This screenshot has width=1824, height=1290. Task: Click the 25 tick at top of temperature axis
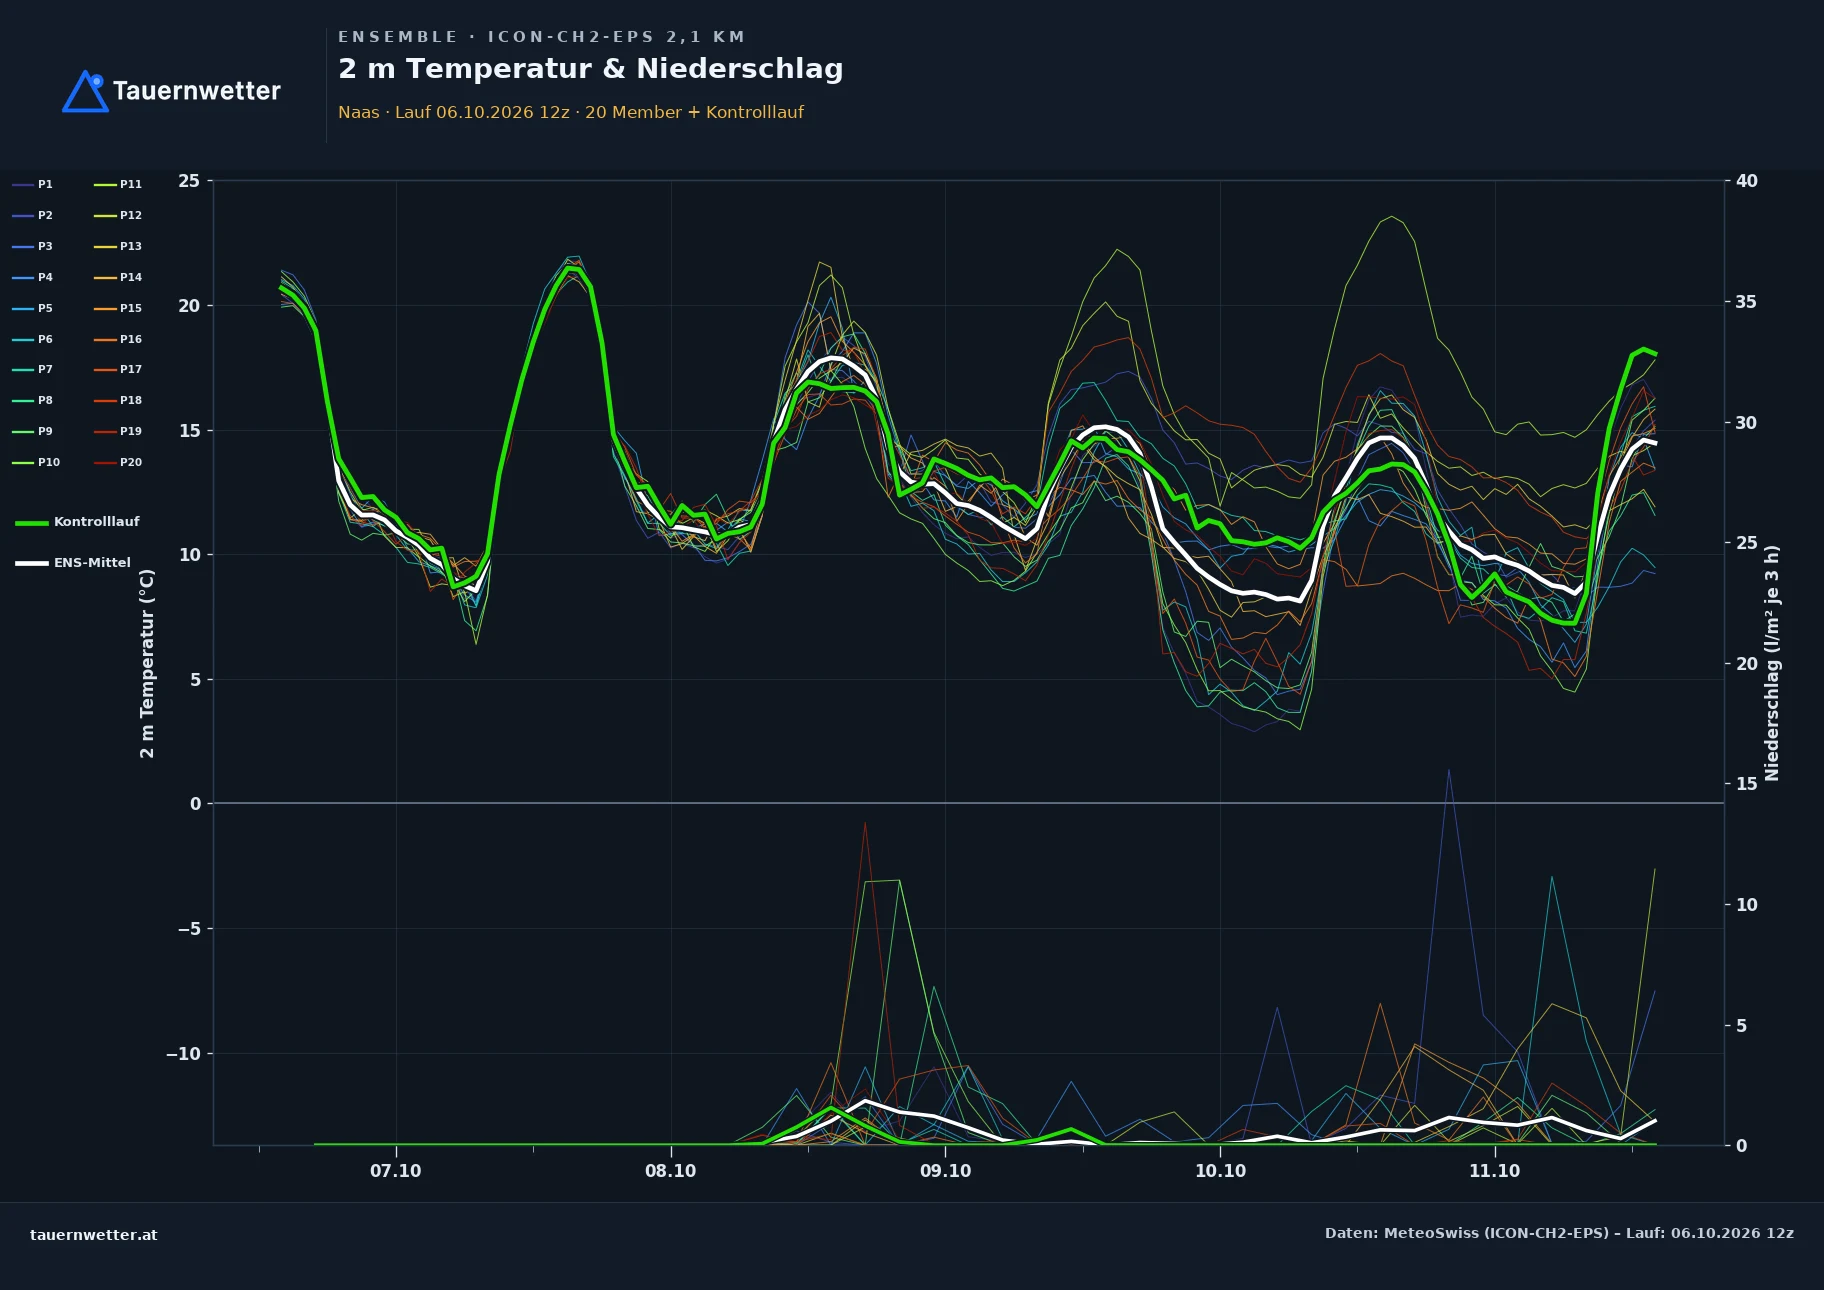point(189,181)
